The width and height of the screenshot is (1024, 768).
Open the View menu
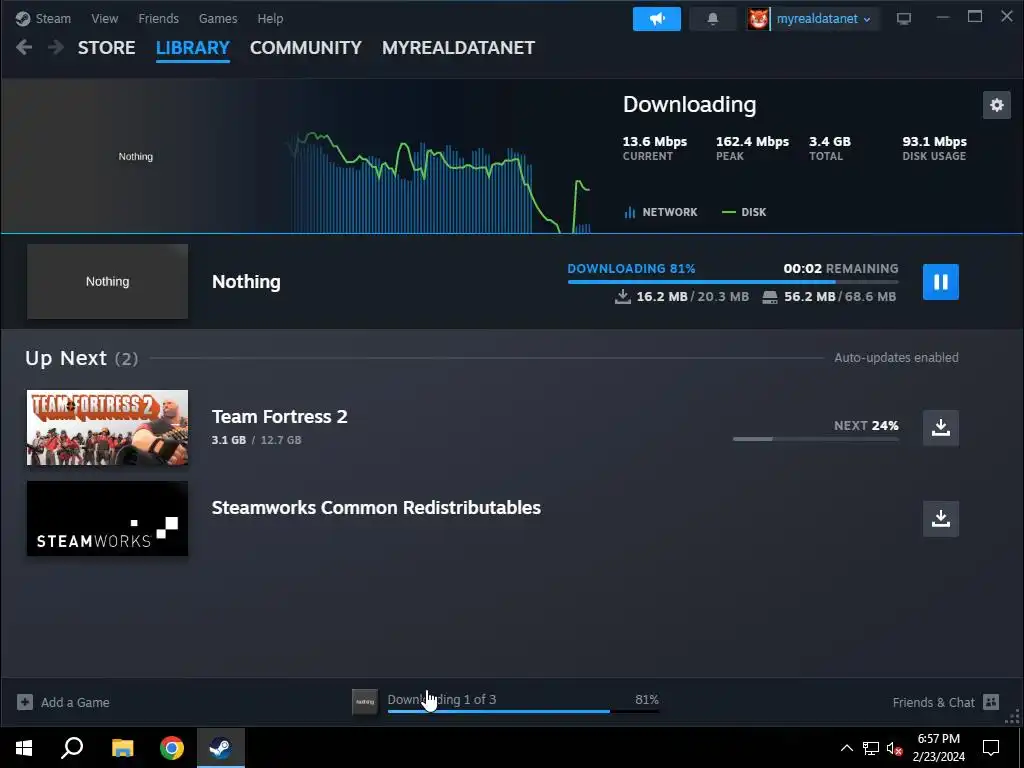coord(104,18)
